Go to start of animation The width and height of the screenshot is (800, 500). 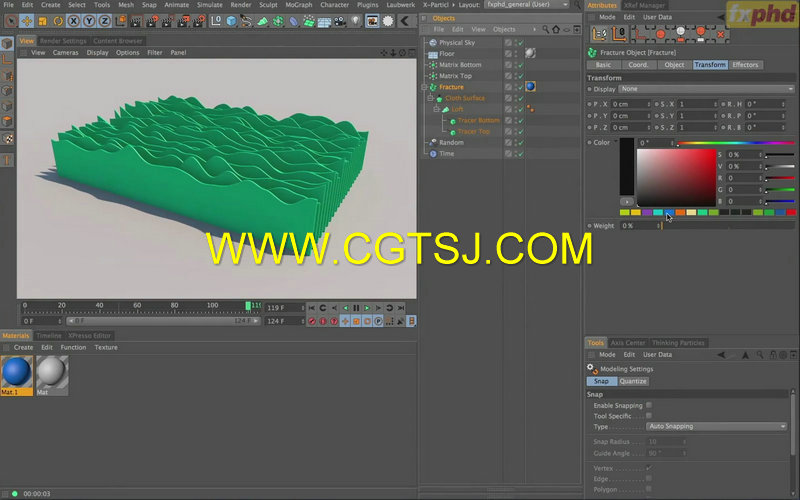[311, 308]
